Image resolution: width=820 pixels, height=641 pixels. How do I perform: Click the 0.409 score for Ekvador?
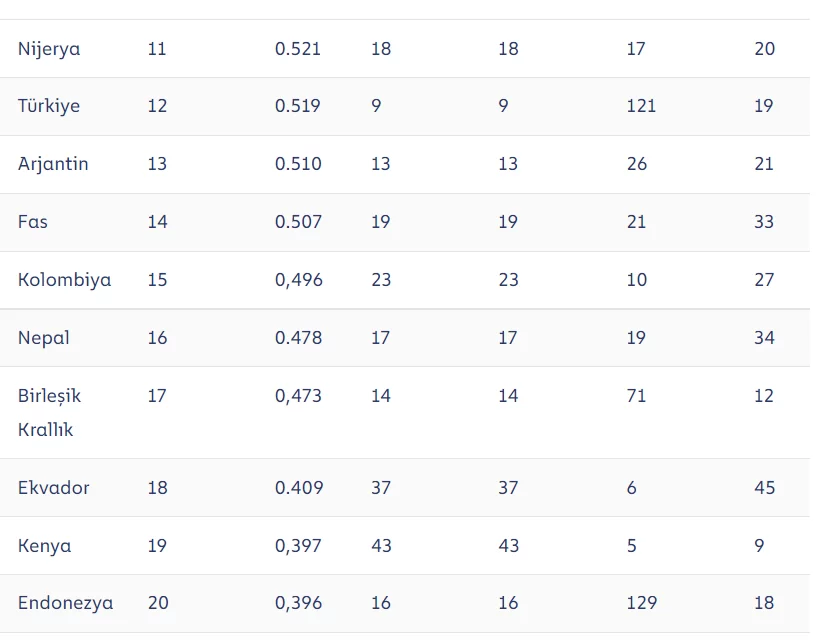[x=299, y=488]
